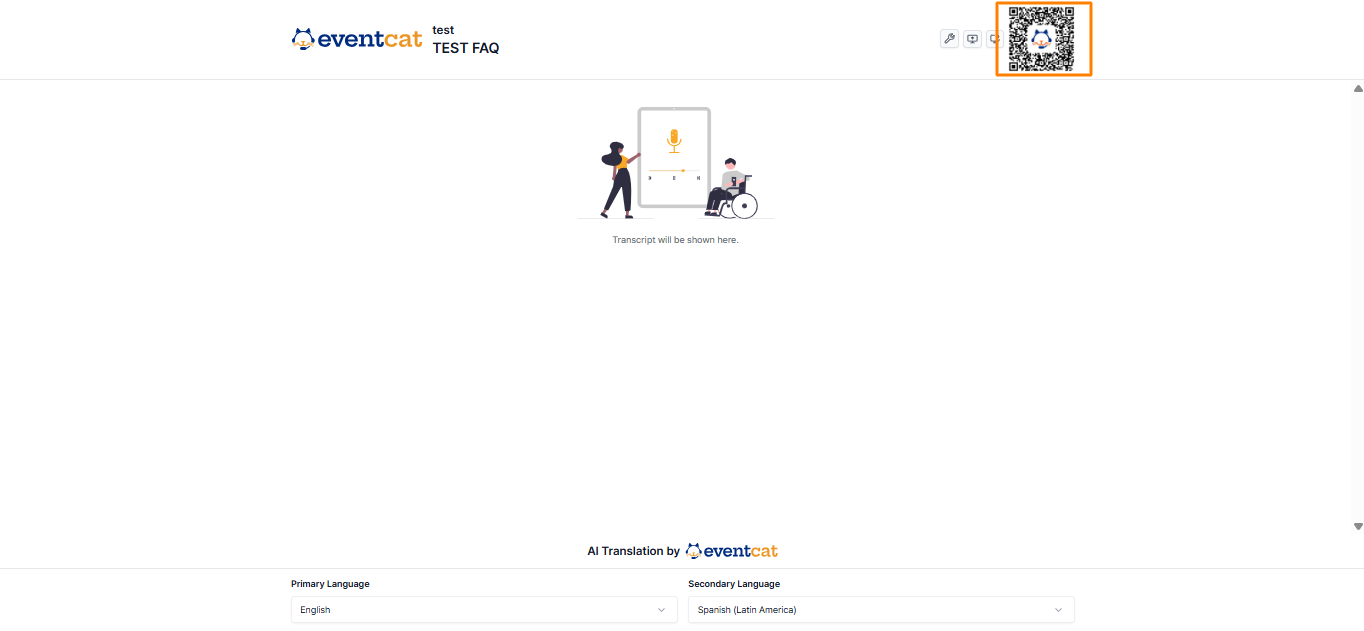
Task: Click the eventcat logo in the header
Action: [357, 39]
